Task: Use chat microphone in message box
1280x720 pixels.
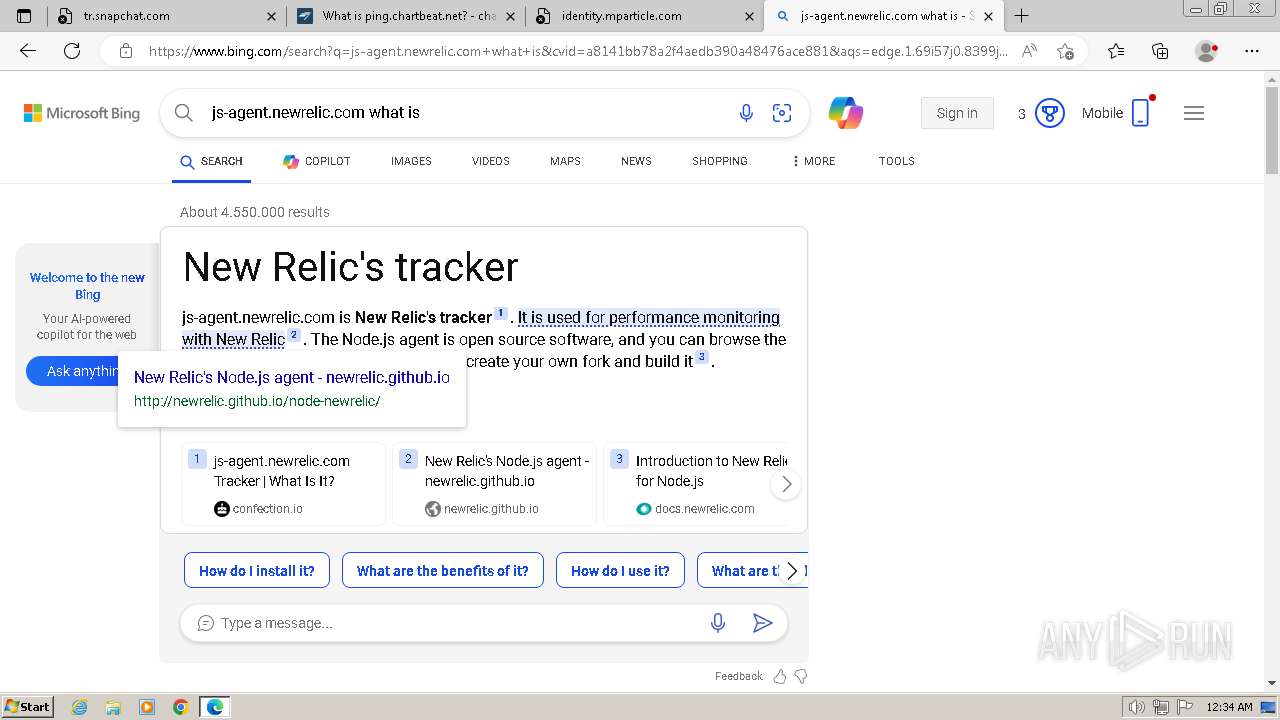Action: pyautogui.click(x=717, y=623)
